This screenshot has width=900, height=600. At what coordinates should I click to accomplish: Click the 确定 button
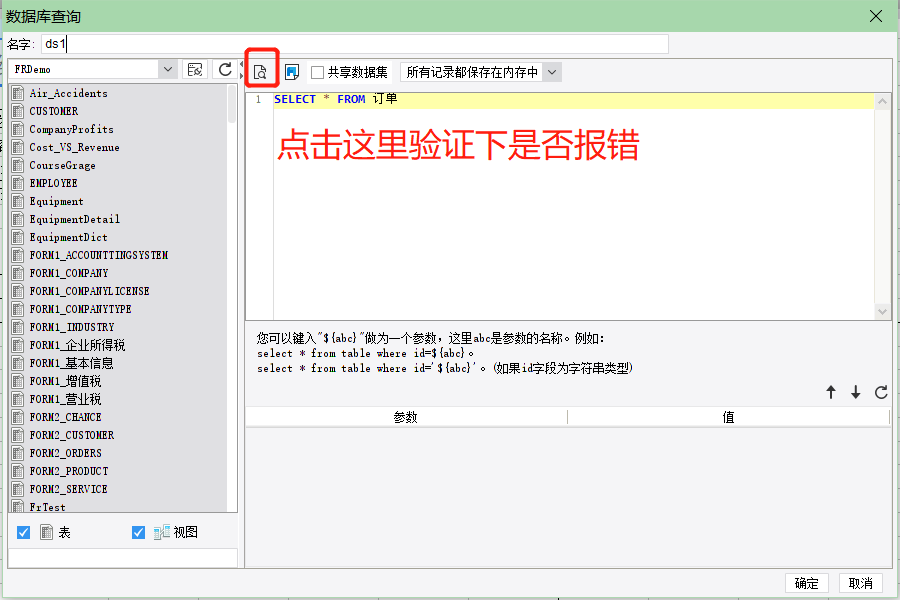[x=806, y=583]
